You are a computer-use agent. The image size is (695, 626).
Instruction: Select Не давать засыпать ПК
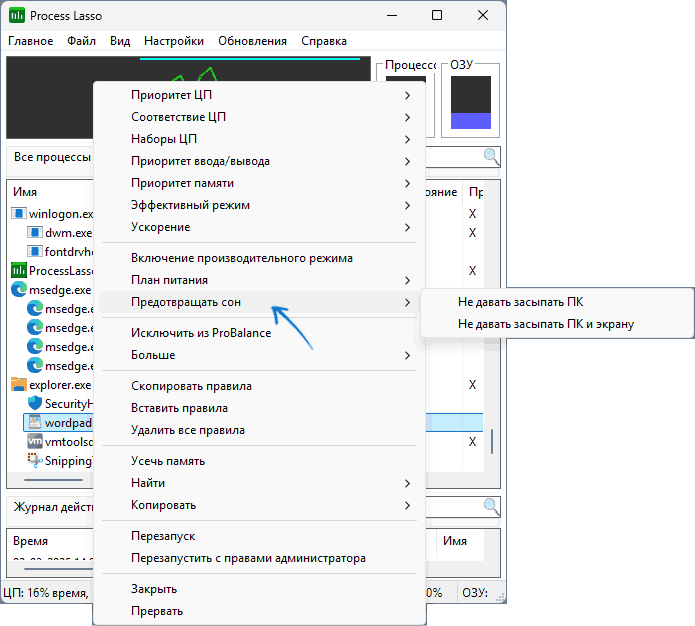(x=557, y=302)
